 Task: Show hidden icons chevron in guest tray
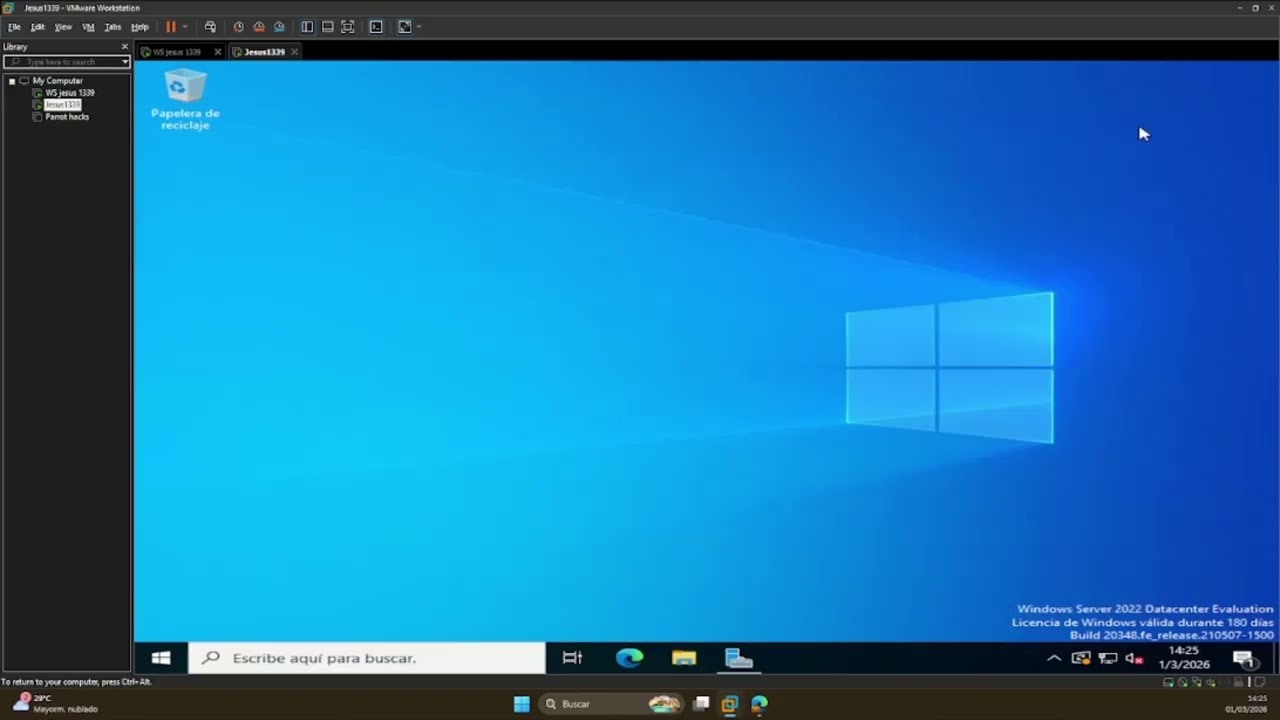pyautogui.click(x=1054, y=658)
